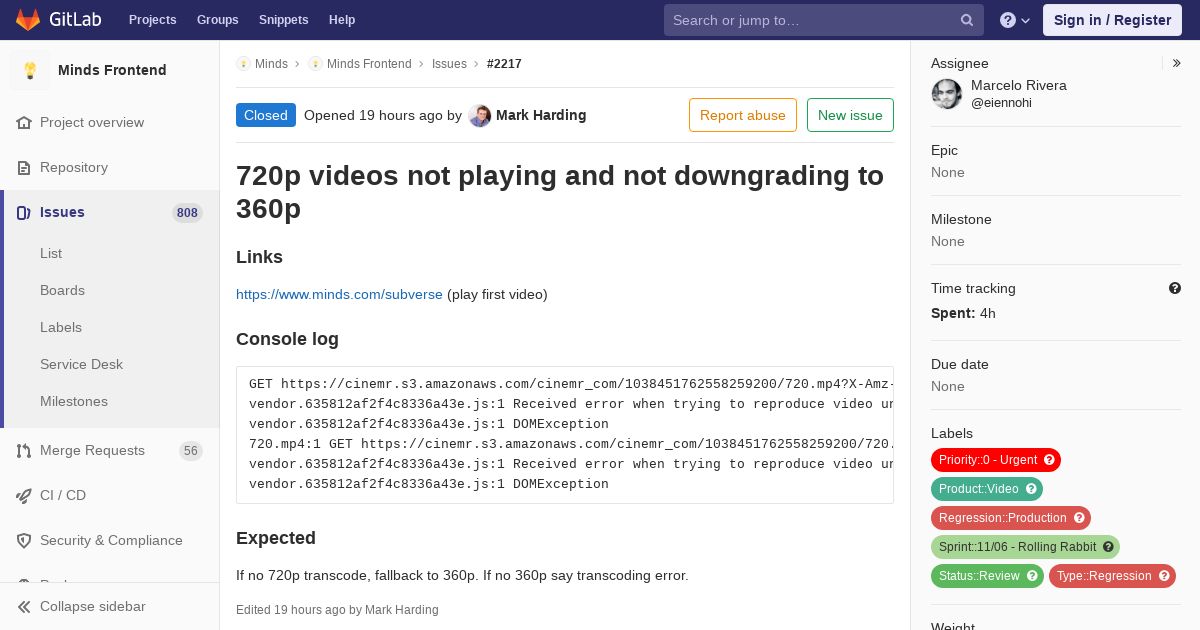This screenshot has width=1200, height=630.
Task: Collapse right sidebar with double-chevron icon
Action: (1176, 63)
